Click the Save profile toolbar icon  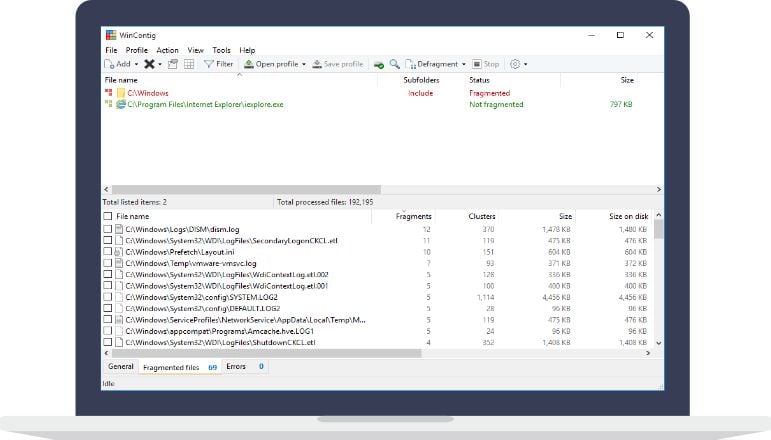pos(317,64)
